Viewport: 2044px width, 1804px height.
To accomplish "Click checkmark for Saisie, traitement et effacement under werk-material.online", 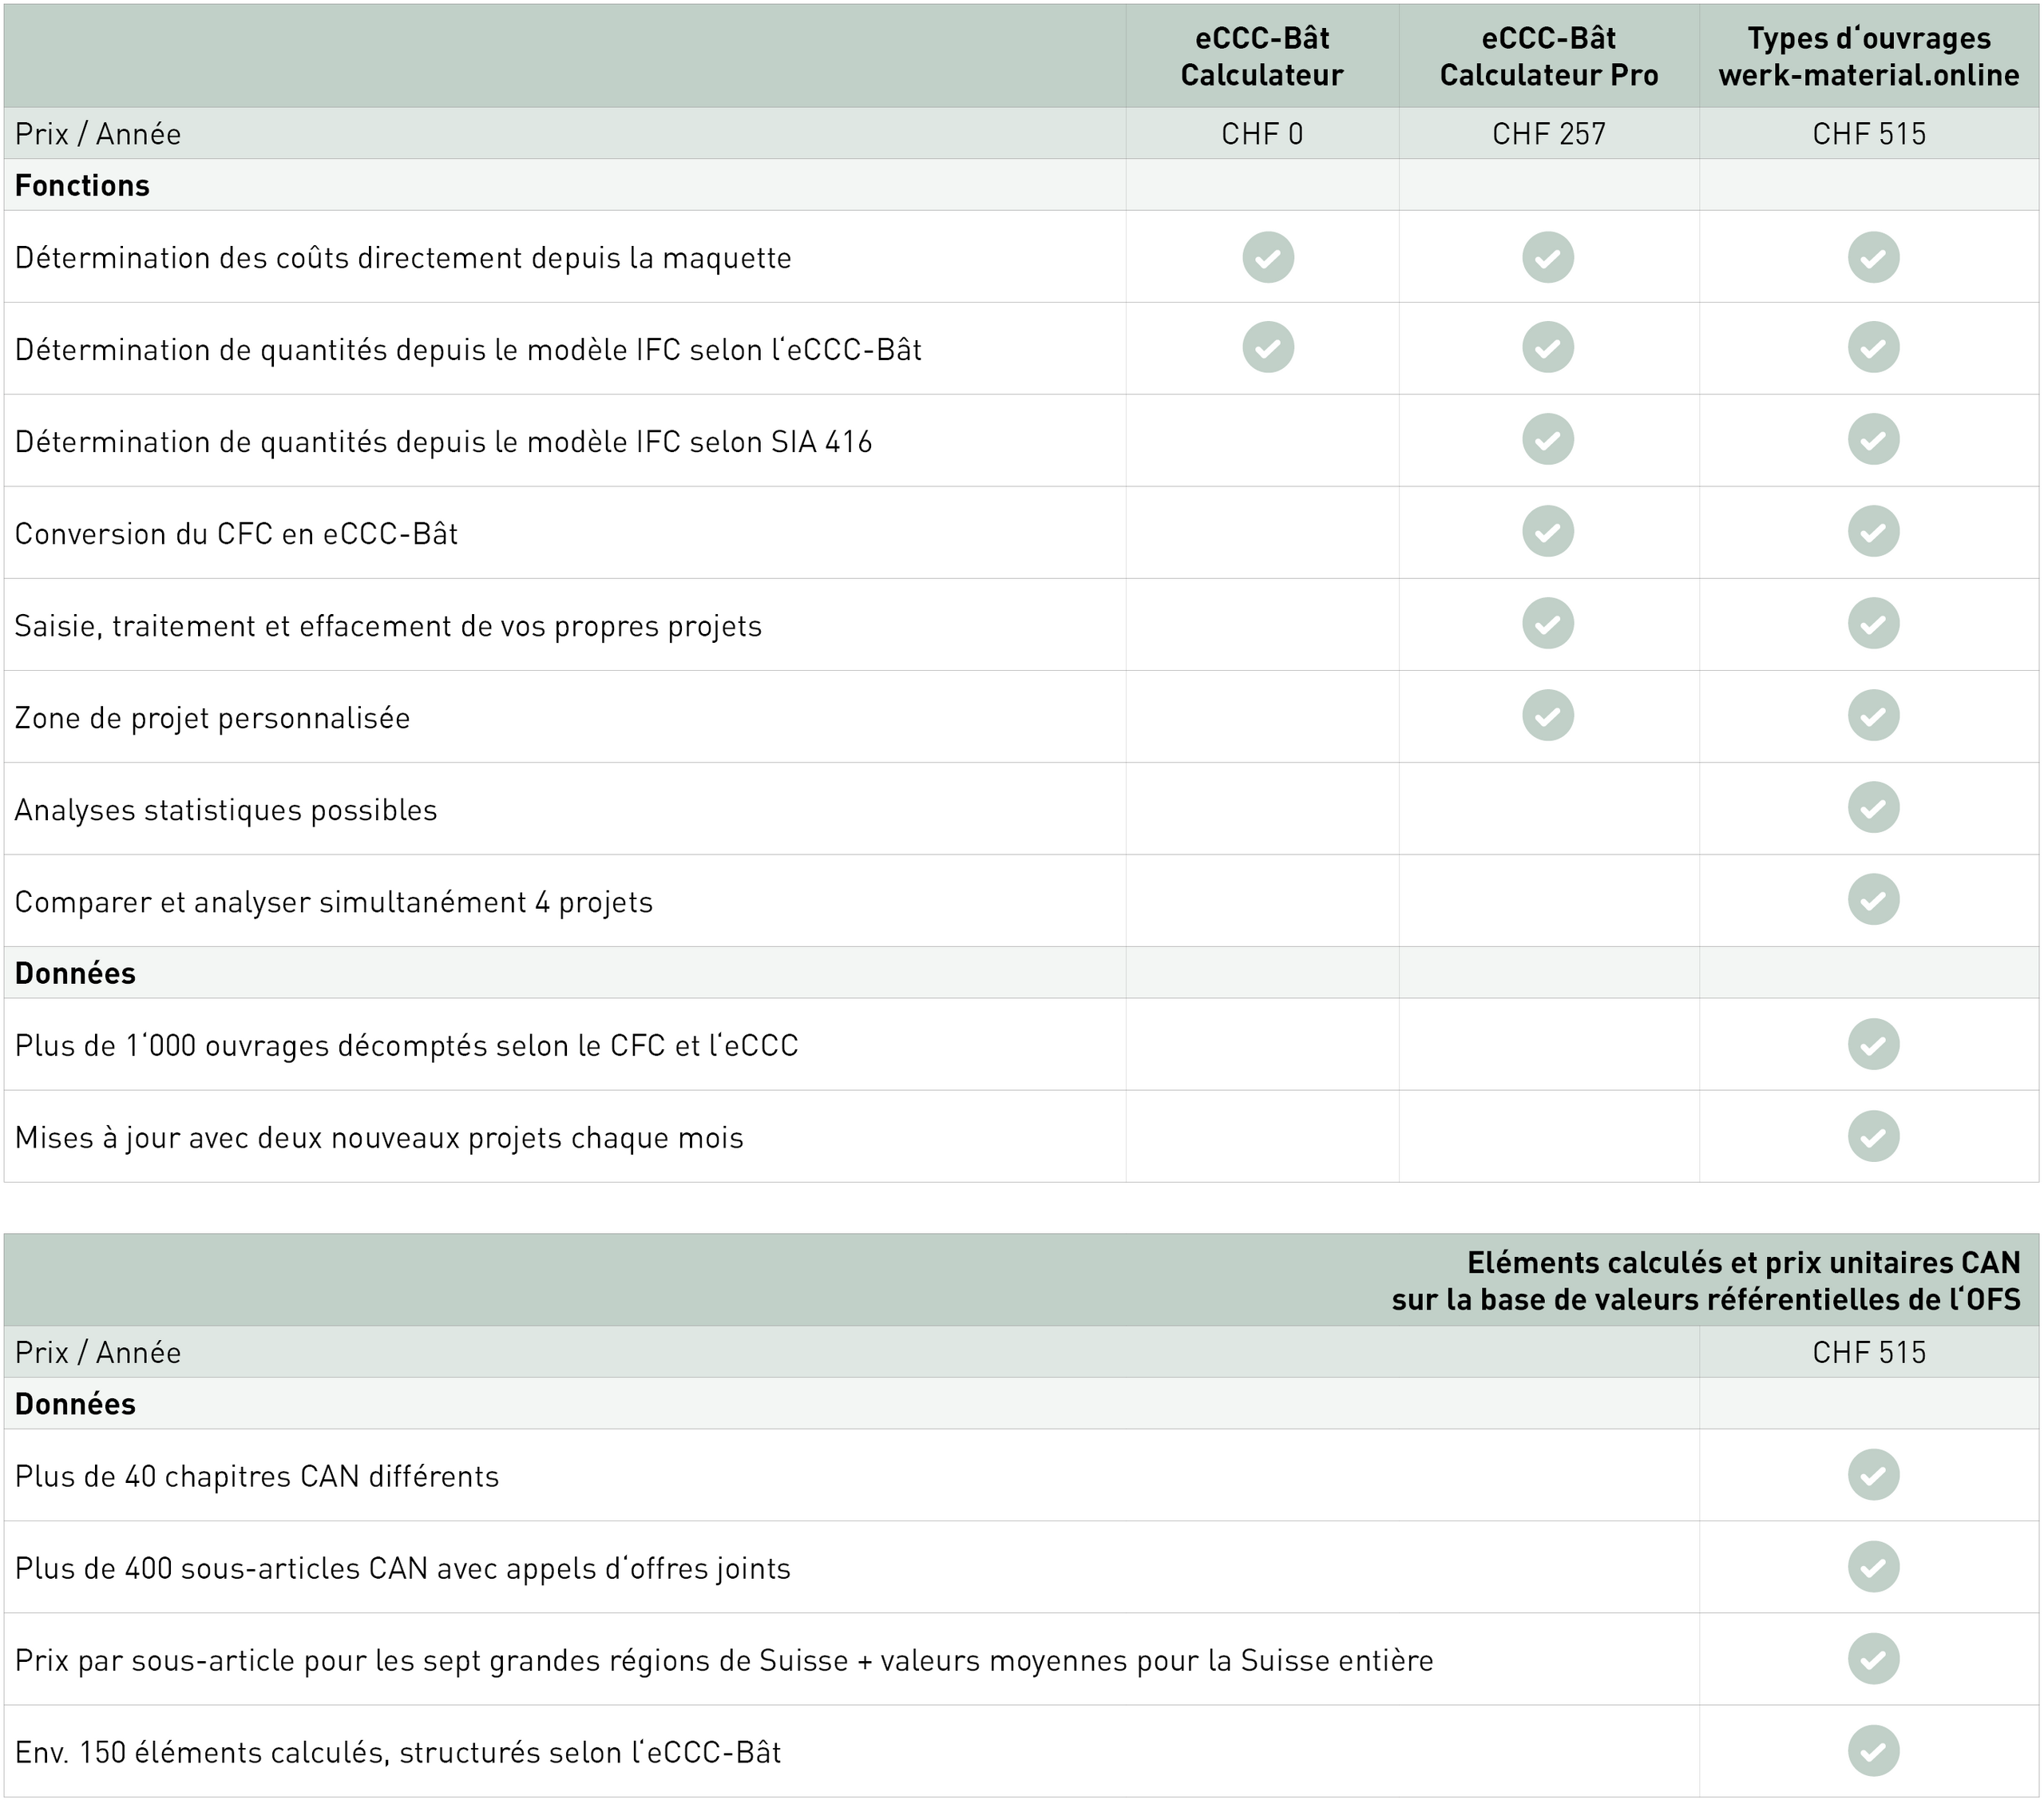I will [1873, 623].
